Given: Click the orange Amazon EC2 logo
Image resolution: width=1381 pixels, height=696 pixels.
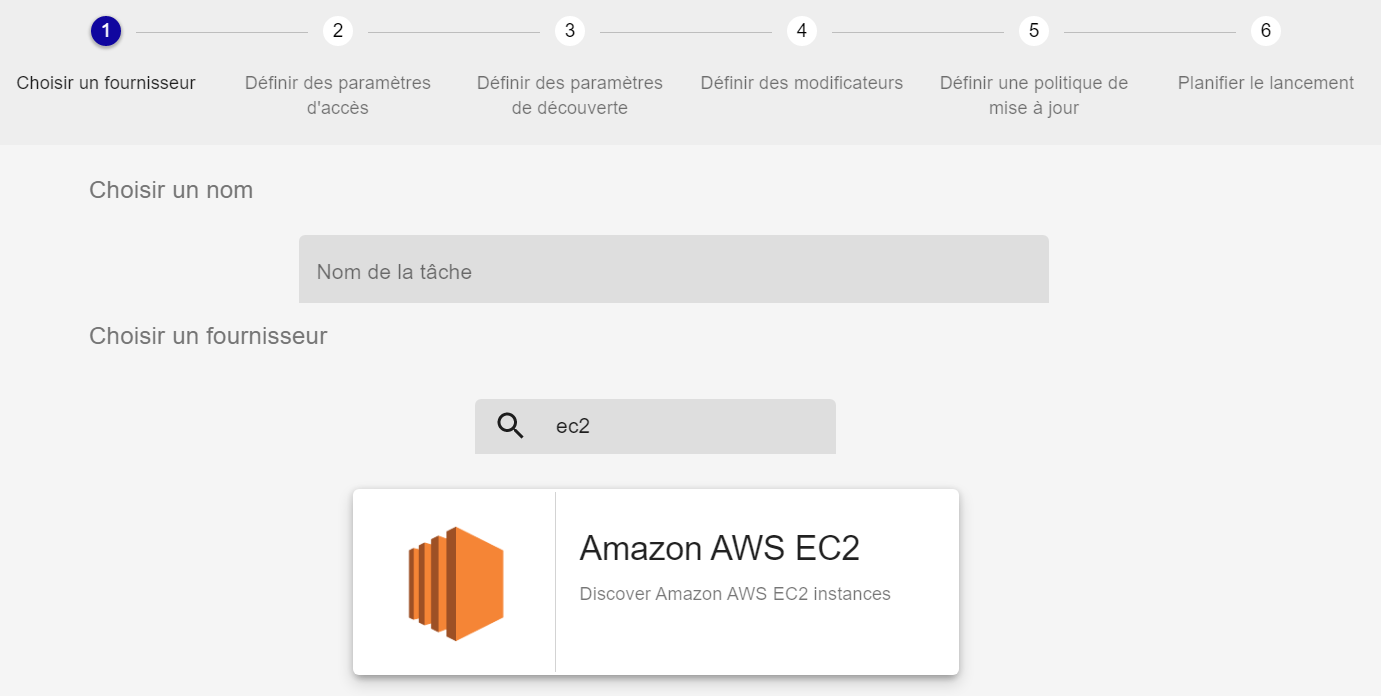Looking at the screenshot, I should [x=455, y=583].
